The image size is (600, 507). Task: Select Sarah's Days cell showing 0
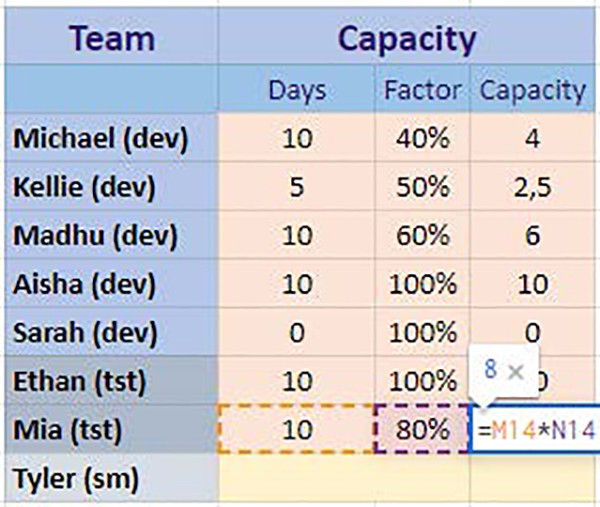click(x=296, y=332)
